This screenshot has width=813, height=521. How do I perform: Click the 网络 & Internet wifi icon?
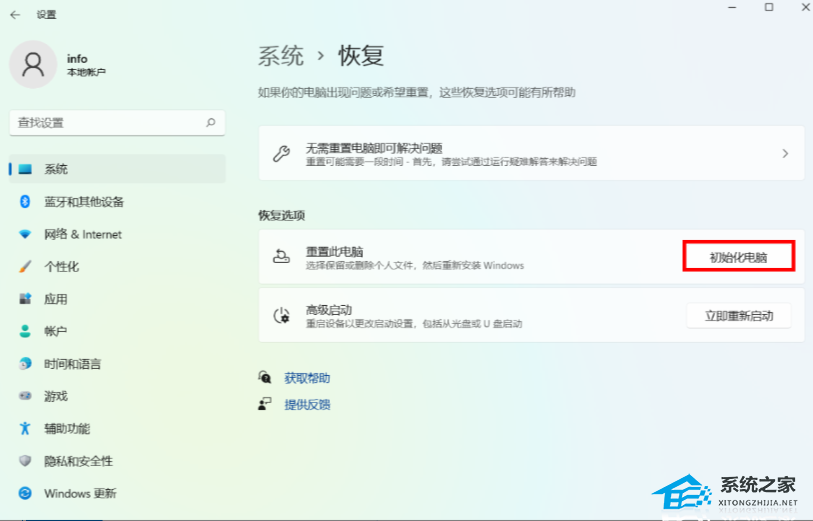(x=25, y=234)
